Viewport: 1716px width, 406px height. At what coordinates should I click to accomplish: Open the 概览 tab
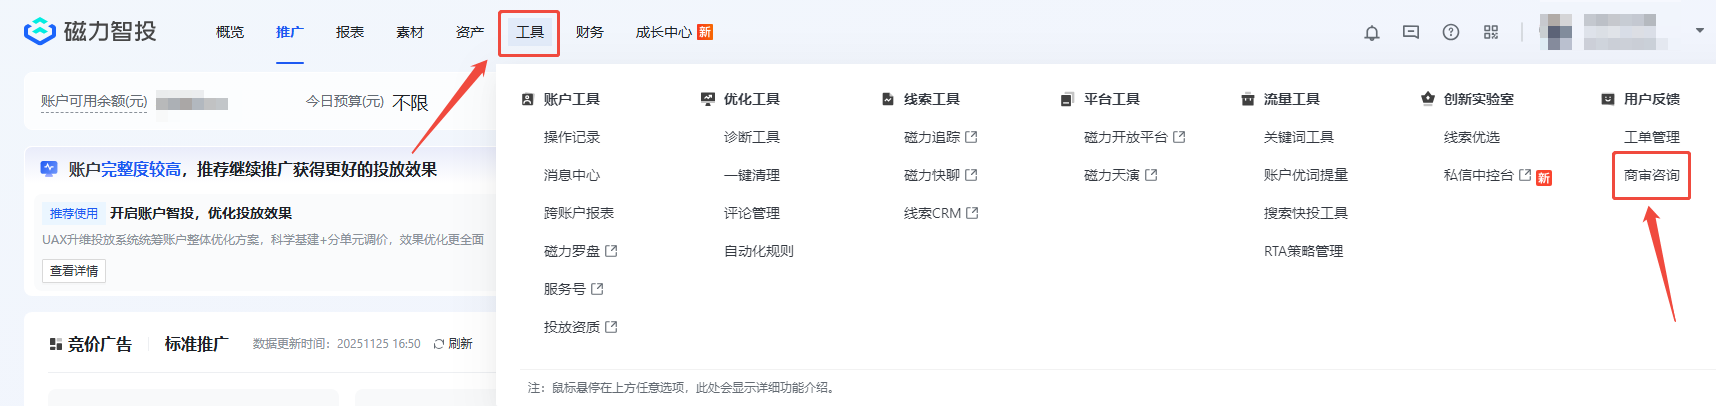(230, 32)
